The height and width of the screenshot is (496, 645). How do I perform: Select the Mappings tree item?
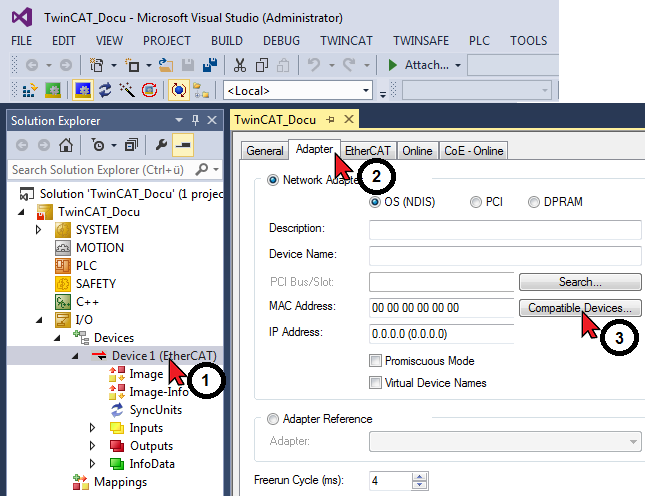[x=120, y=482]
